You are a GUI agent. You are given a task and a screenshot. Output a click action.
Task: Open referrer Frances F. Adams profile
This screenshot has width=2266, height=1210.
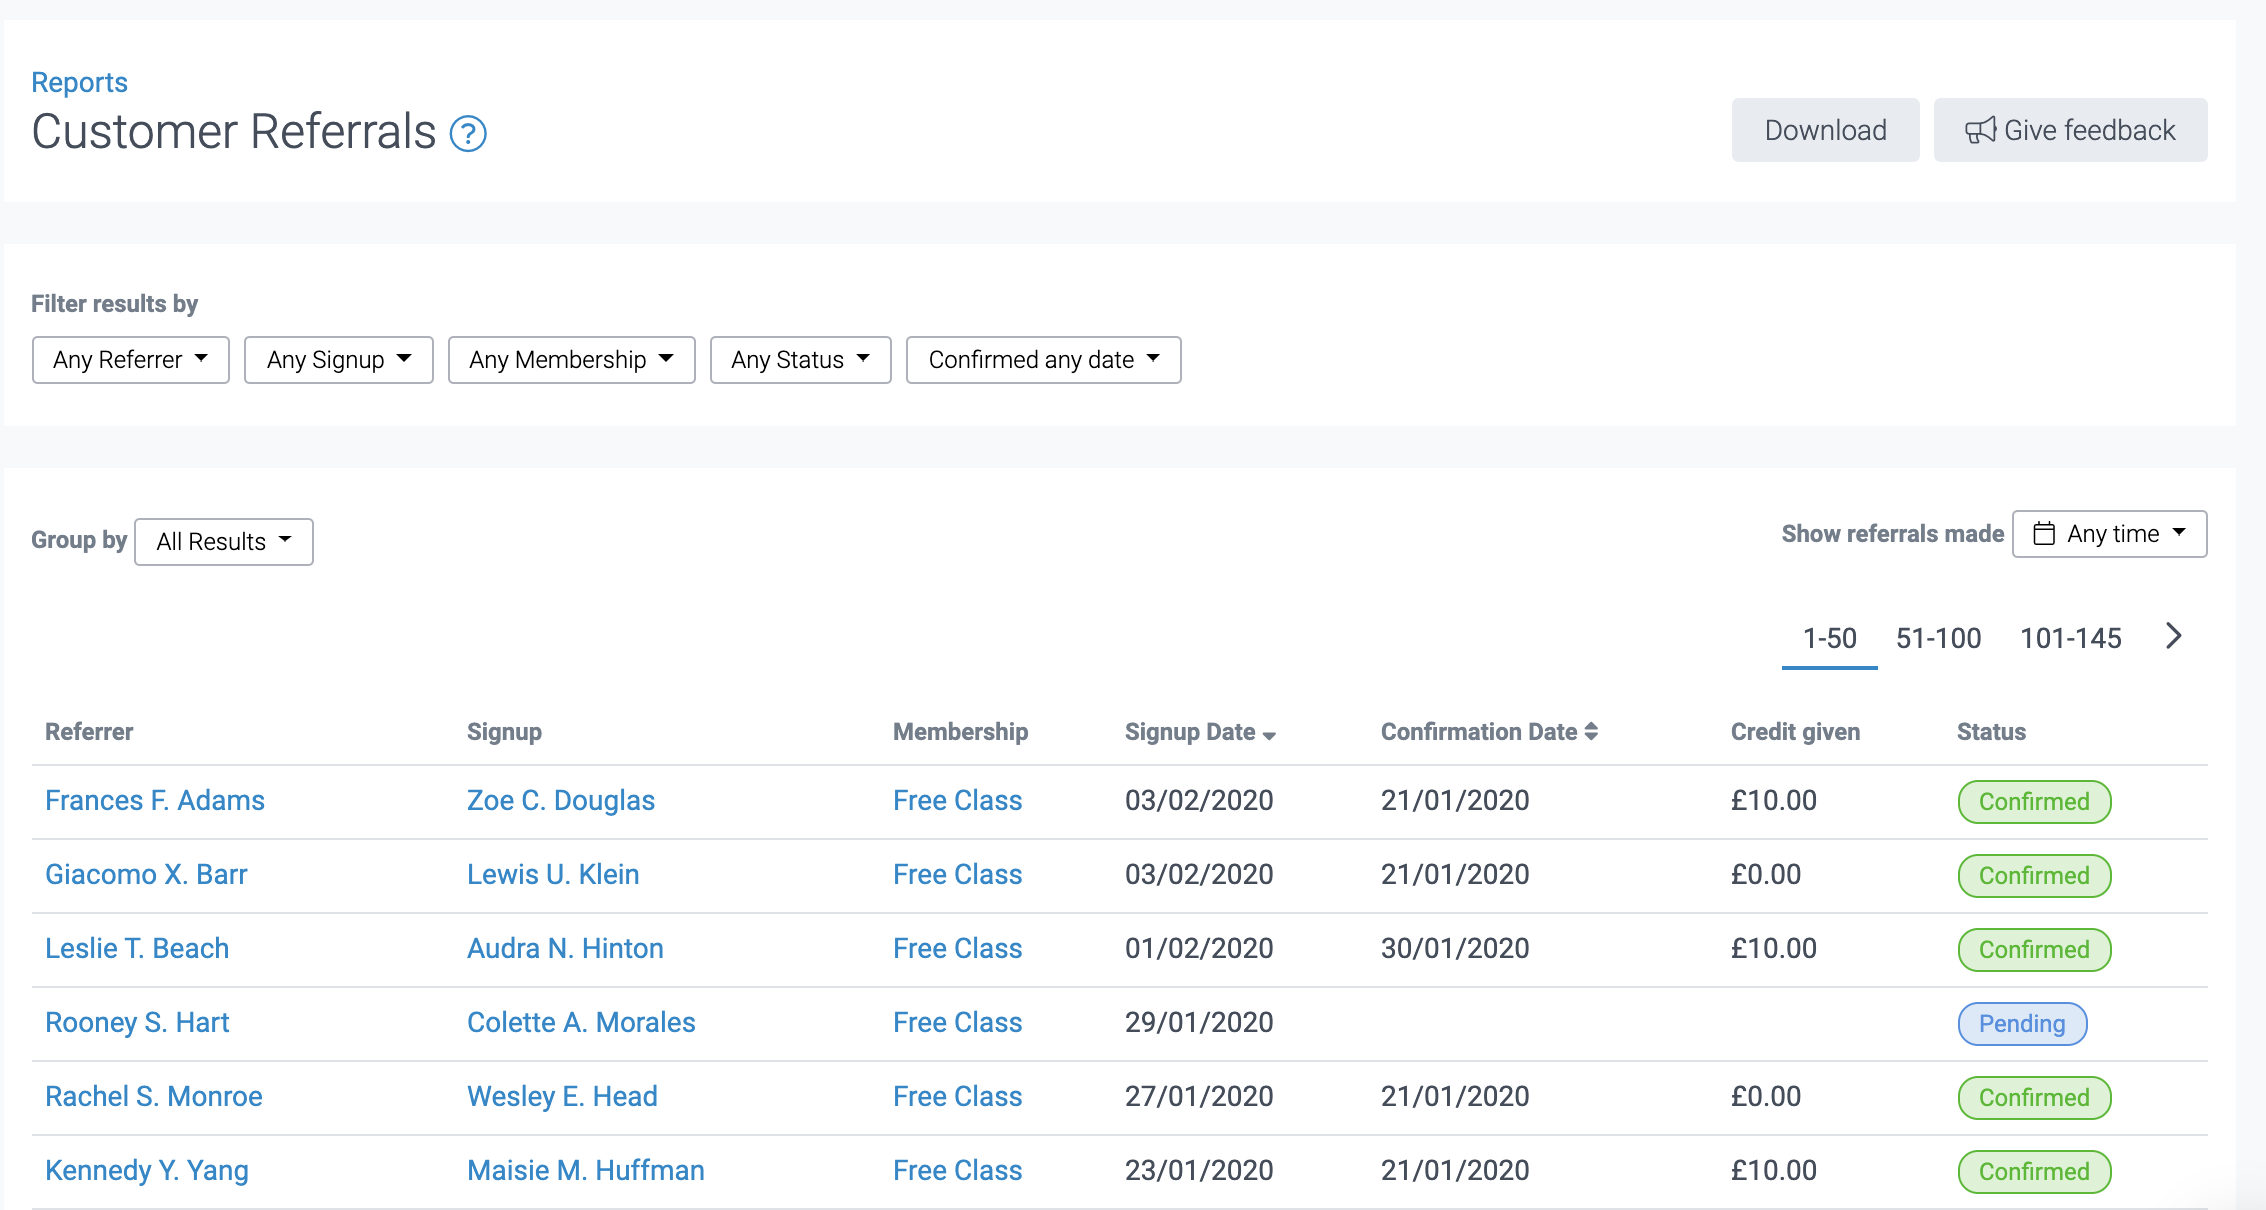coord(155,800)
